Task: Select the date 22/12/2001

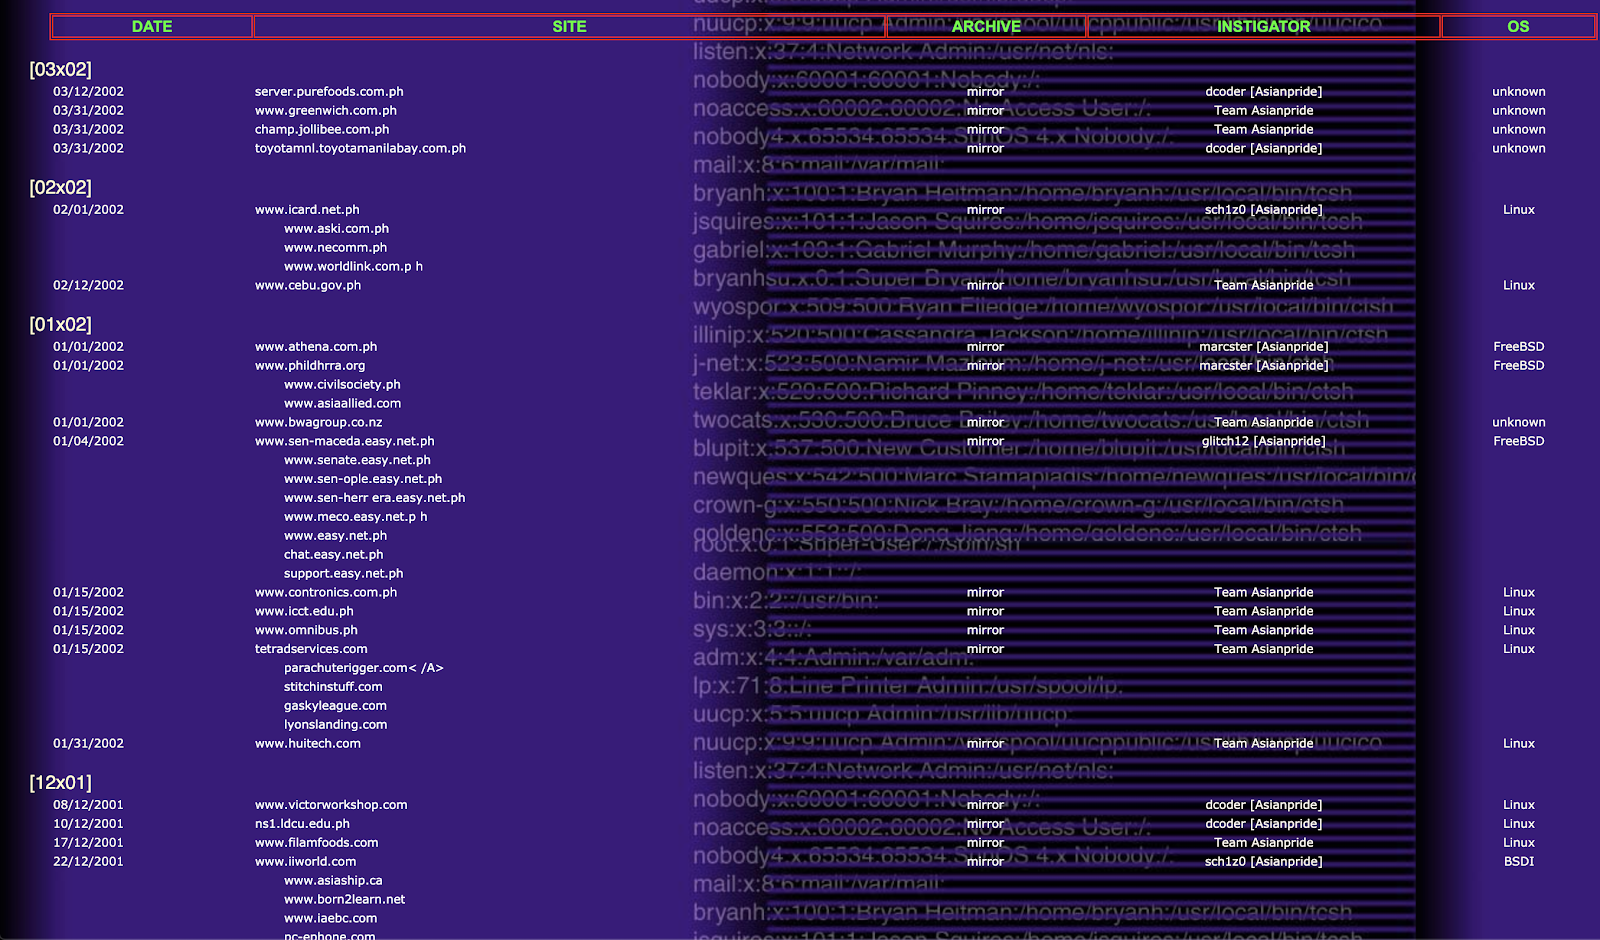Action: (x=89, y=863)
